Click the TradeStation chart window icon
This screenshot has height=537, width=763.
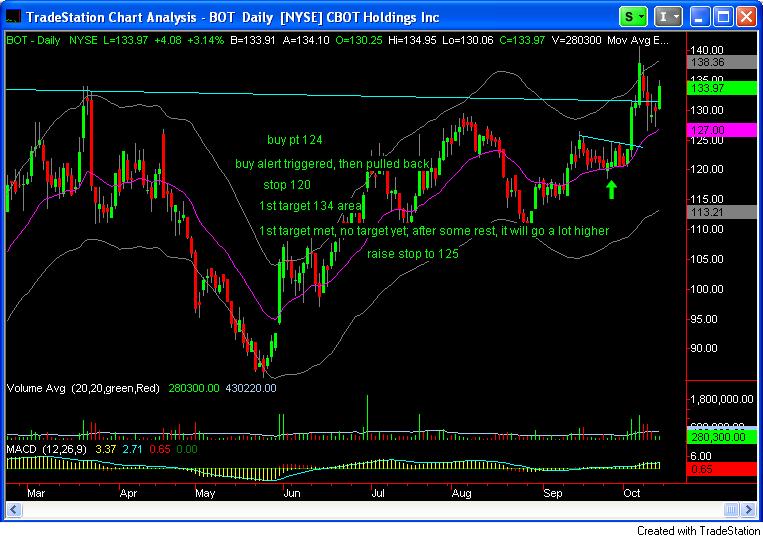tap(13, 17)
